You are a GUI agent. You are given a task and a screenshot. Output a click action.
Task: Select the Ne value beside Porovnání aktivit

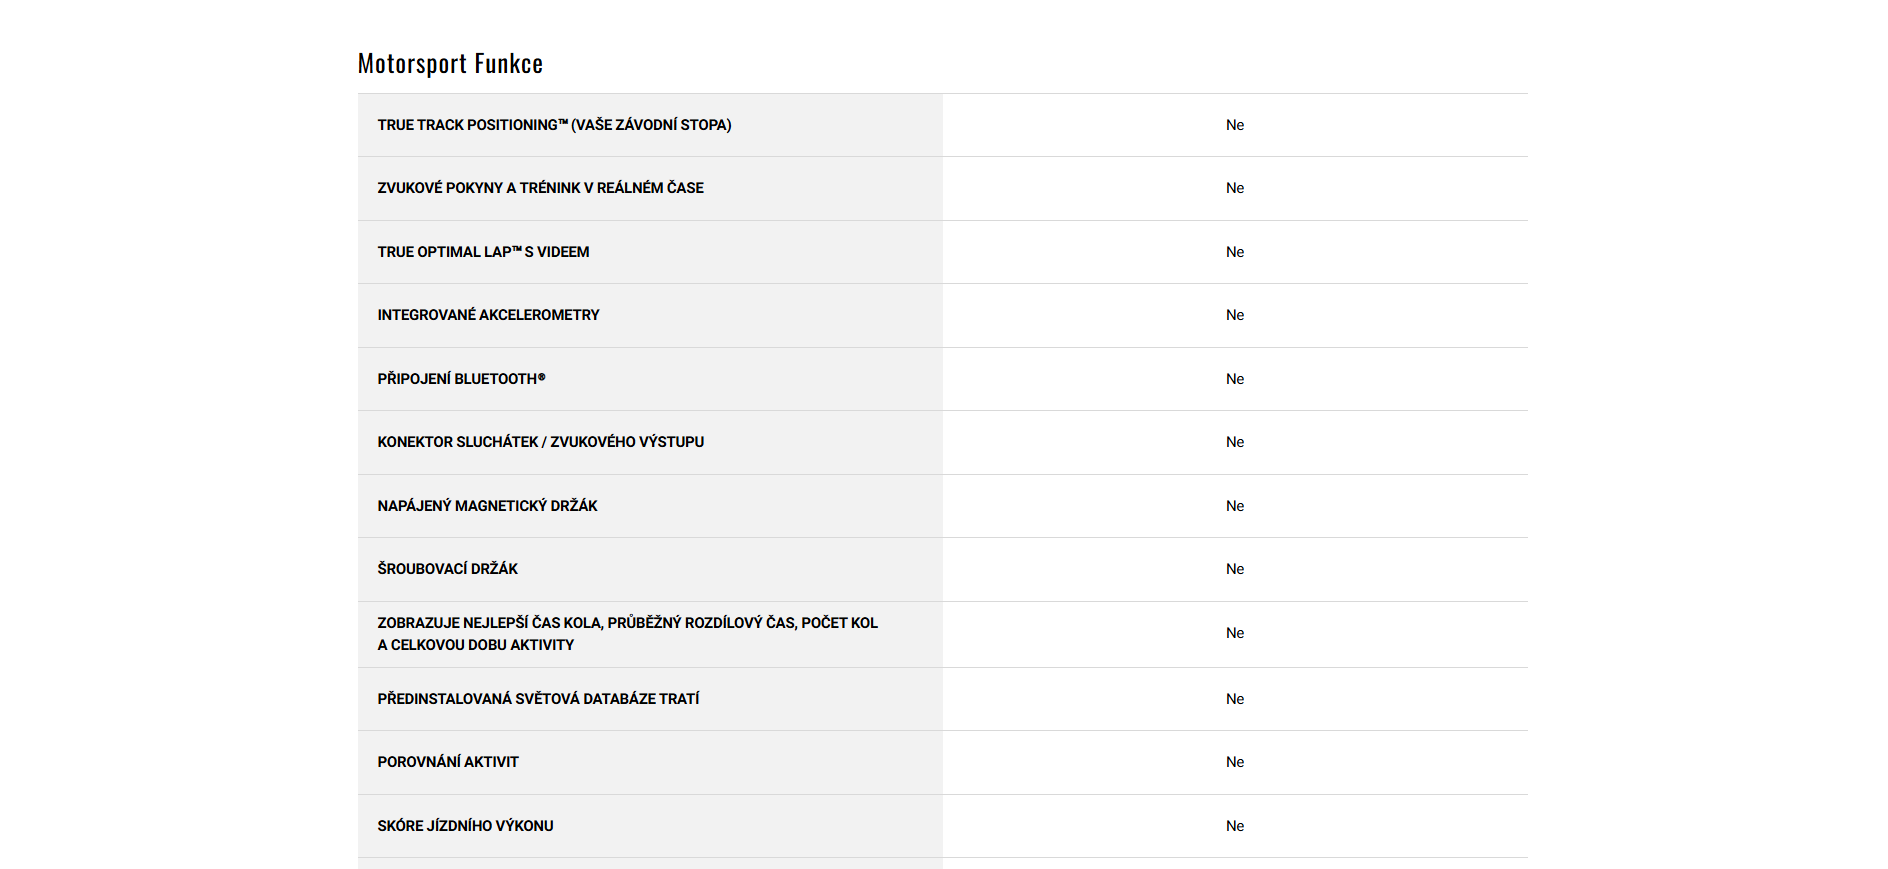pyautogui.click(x=1235, y=762)
